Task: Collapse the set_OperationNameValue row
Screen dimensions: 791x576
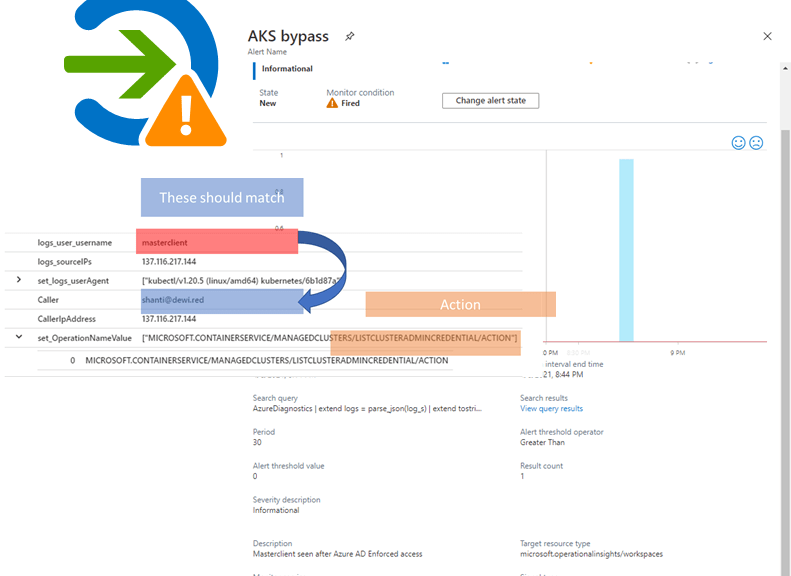Action: pyautogui.click(x=19, y=338)
